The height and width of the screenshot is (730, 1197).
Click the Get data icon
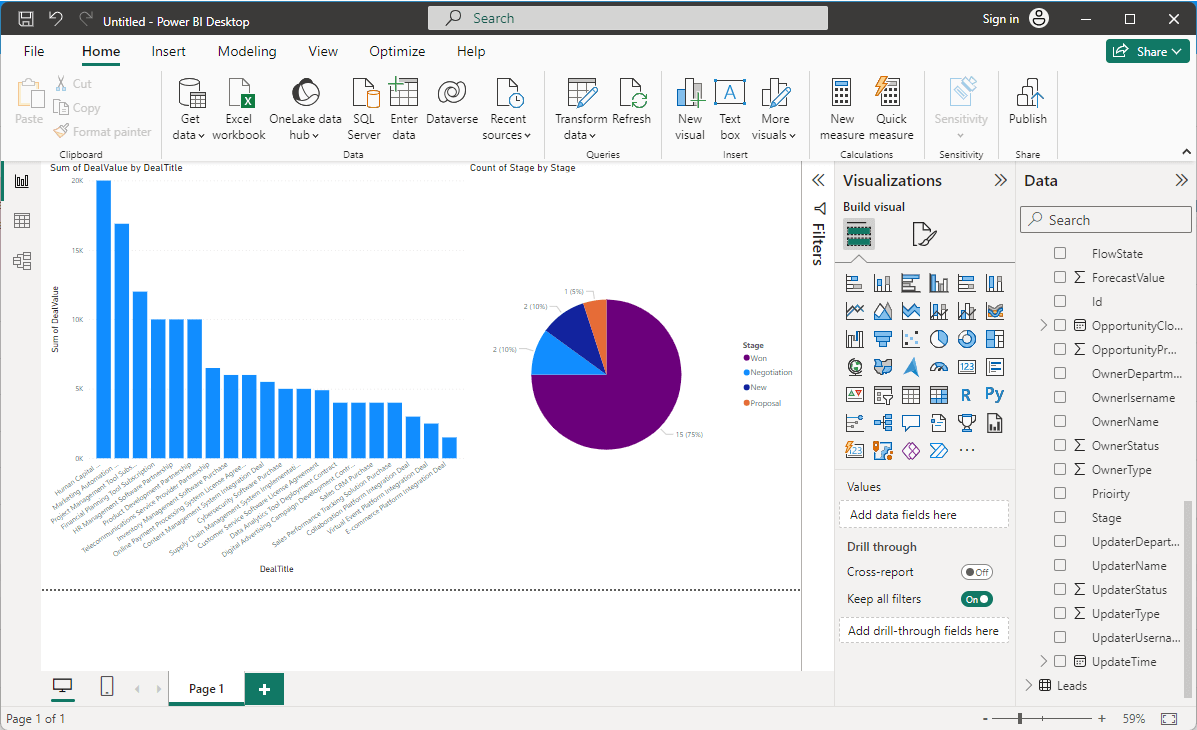pyautogui.click(x=188, y=95)
